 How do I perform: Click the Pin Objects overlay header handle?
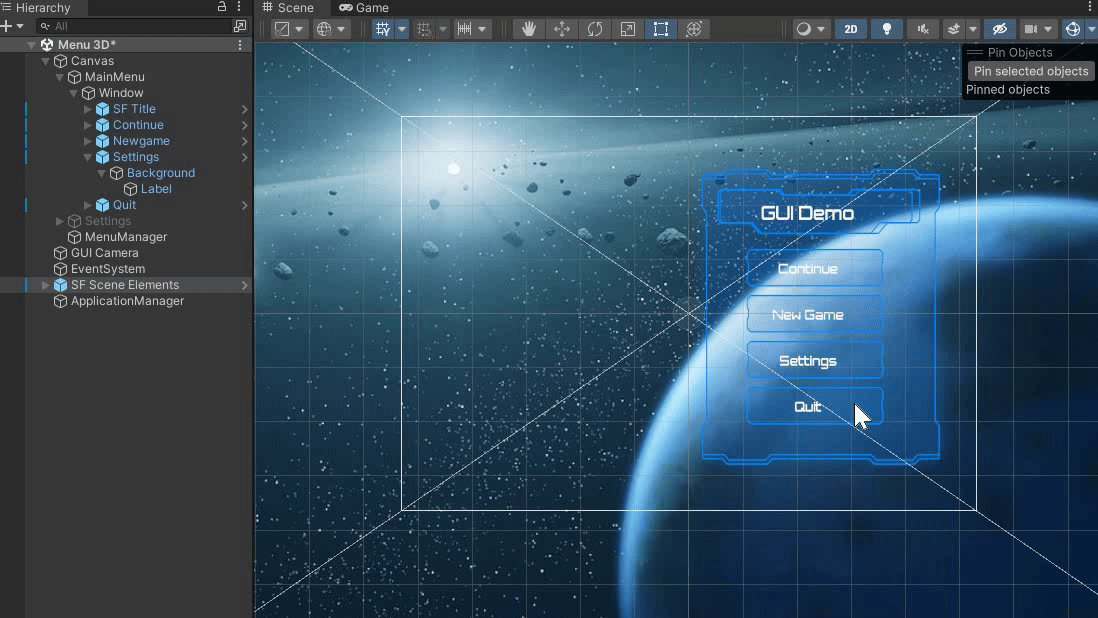point(975,52)
